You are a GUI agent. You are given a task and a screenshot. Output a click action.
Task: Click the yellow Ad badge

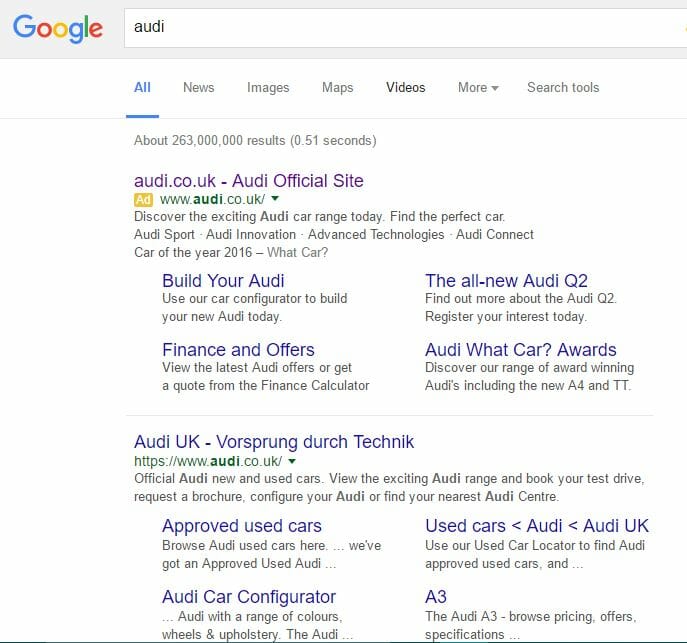click(x=143, y=200)
